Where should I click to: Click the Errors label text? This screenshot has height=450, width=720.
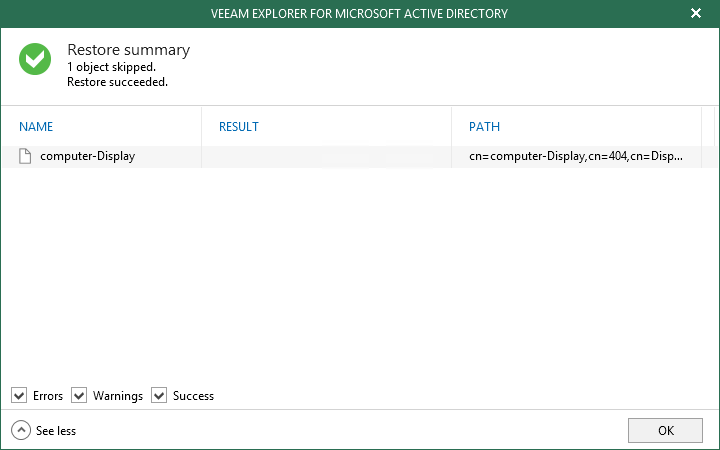(x=48, y=396)
